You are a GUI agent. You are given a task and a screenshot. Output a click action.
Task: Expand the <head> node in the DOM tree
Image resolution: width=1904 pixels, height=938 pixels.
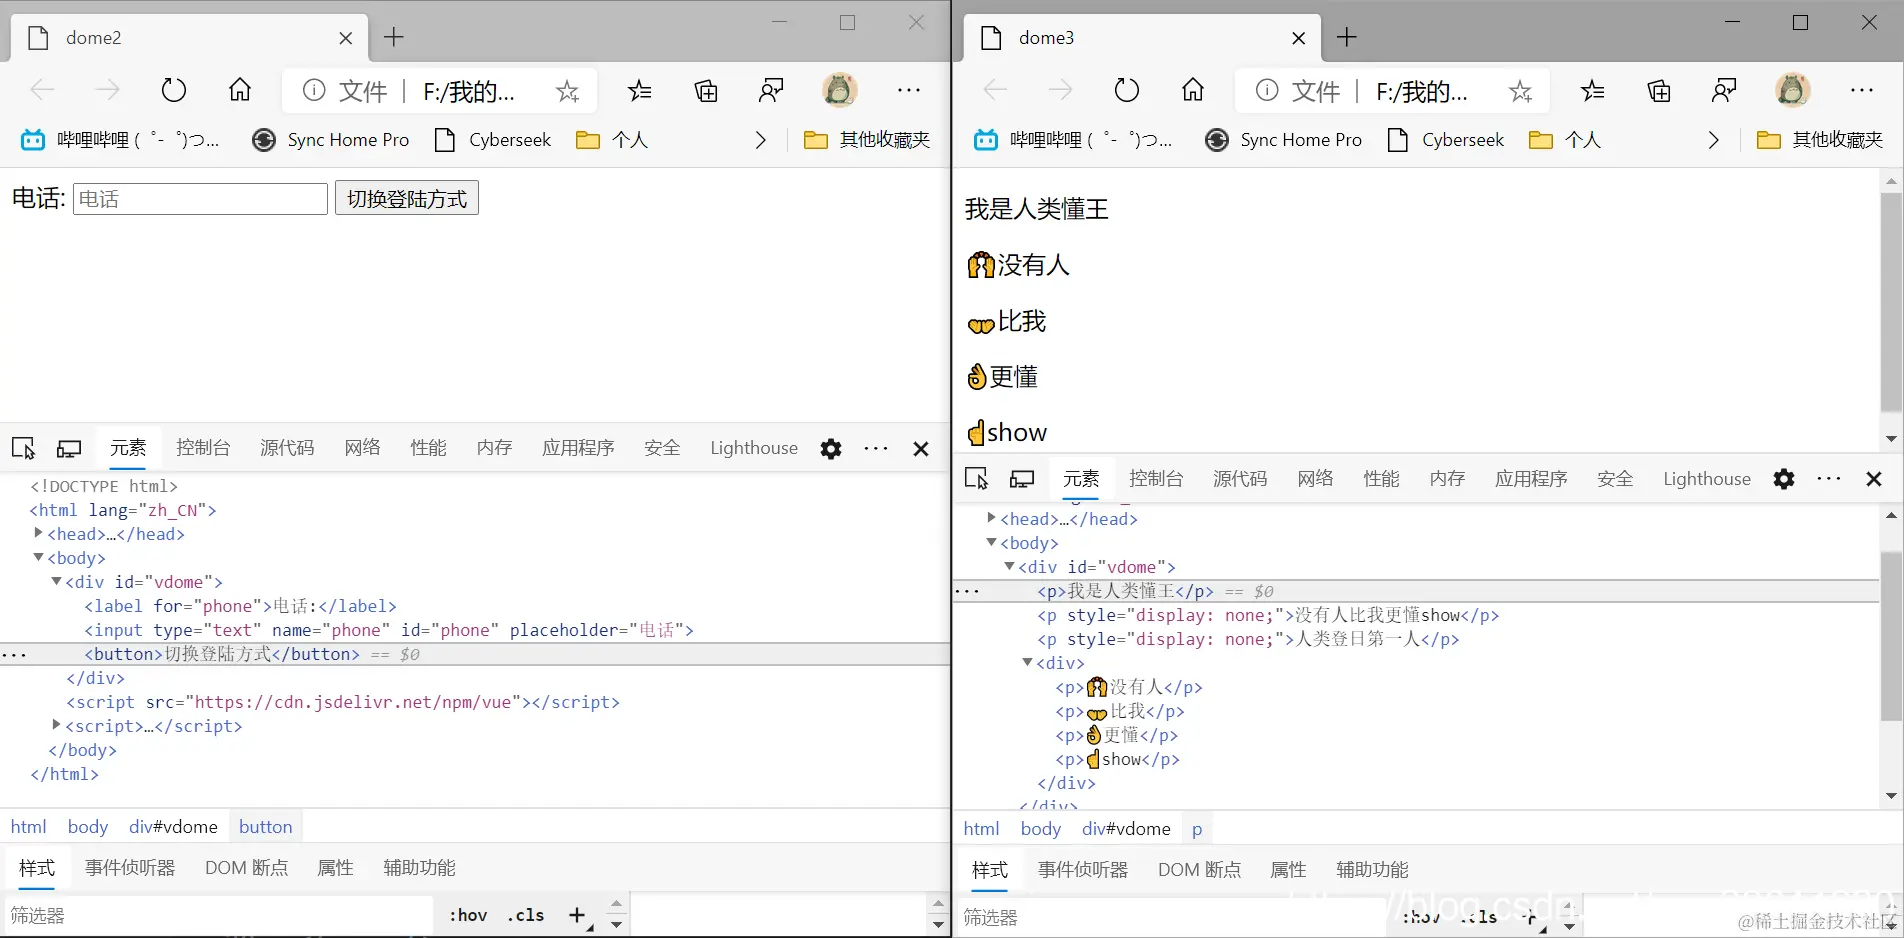[x=36, y=533]
